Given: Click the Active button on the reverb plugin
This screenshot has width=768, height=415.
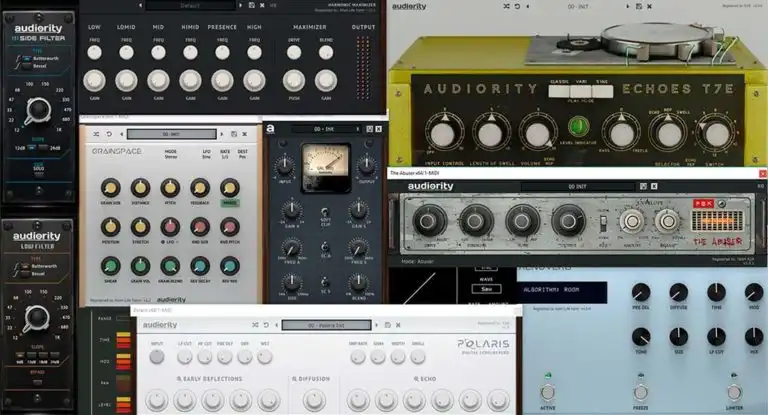Looking at the screenshot, I should tap(548, 392).
